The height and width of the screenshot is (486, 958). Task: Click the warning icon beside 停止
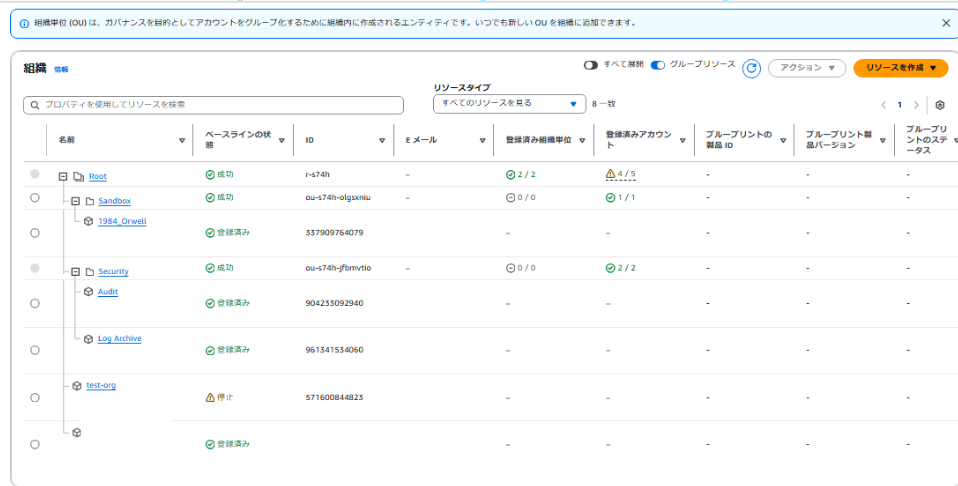(x=210, y=397)
